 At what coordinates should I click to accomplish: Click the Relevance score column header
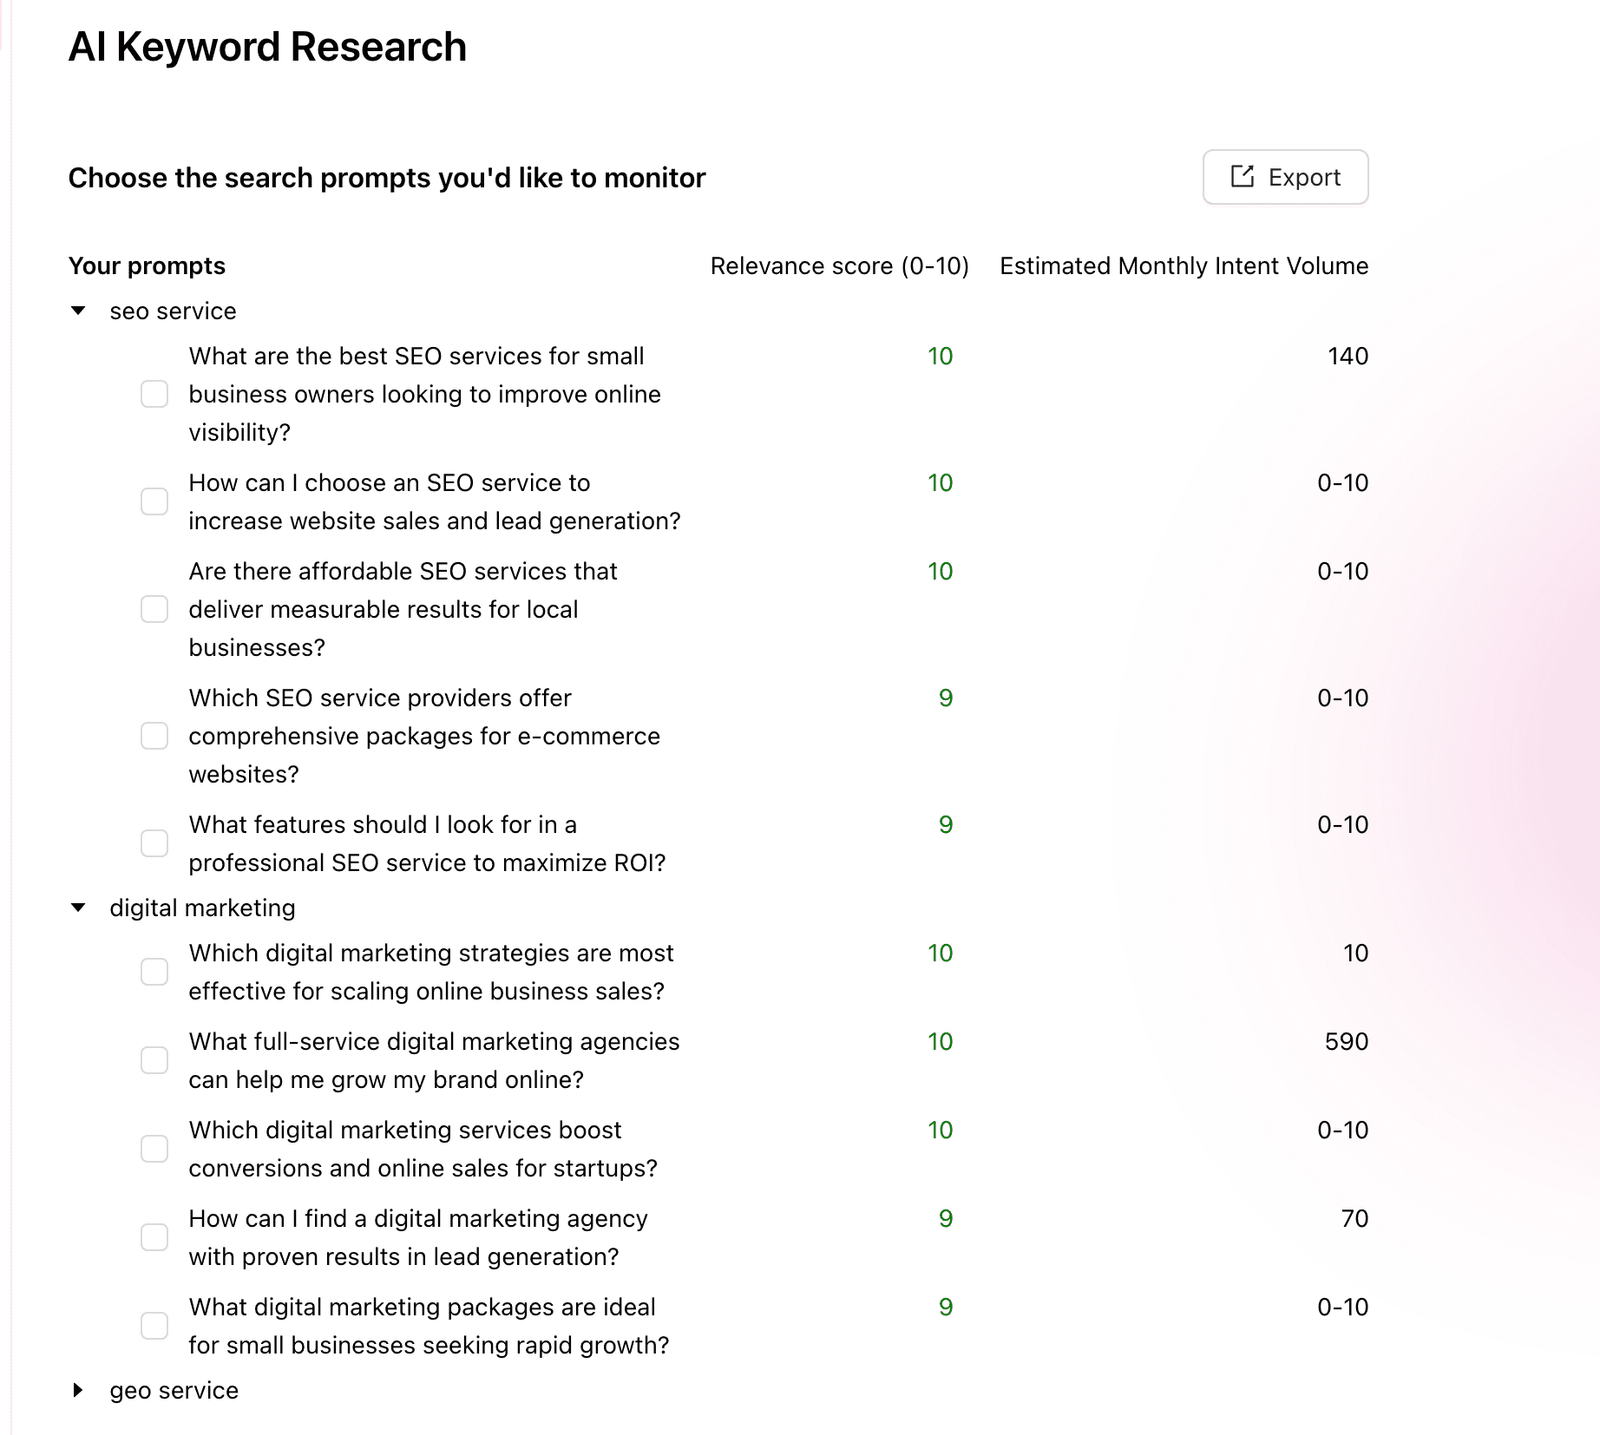(x=839, y=266)
